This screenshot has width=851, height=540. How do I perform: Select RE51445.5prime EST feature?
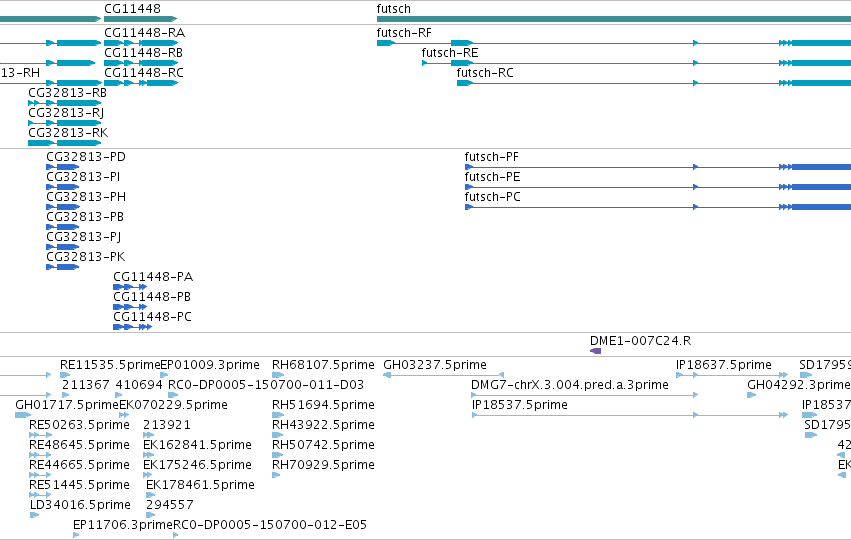pyautogui.click(x=41, y=495)
